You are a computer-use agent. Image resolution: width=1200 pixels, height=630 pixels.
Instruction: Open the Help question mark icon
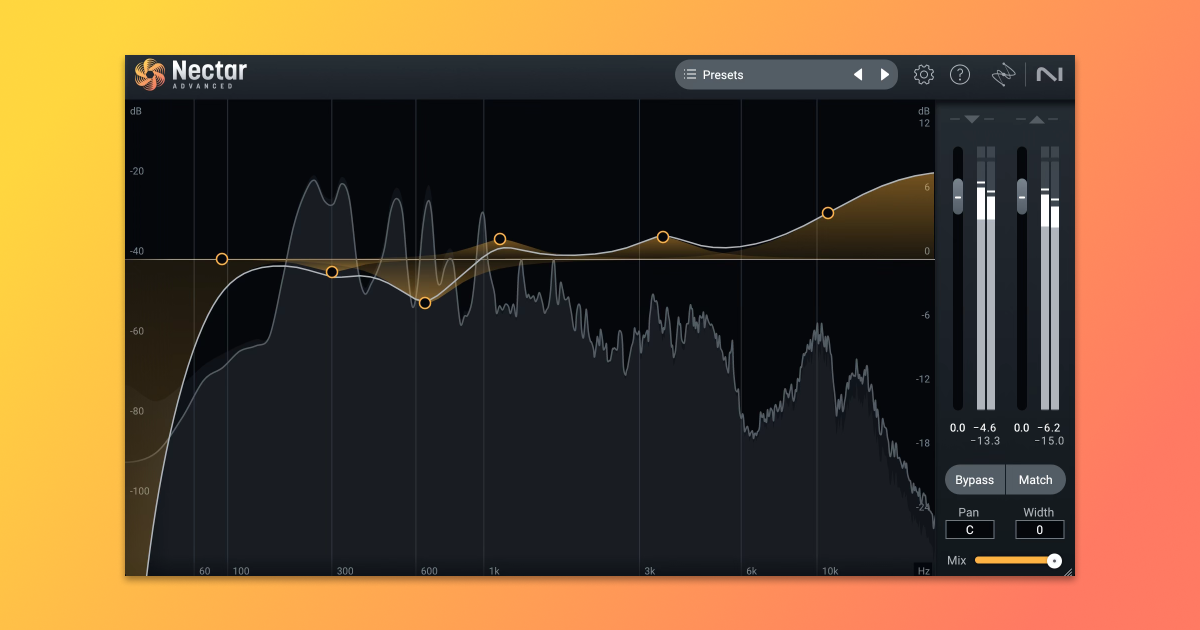click(x=959, y=74)
